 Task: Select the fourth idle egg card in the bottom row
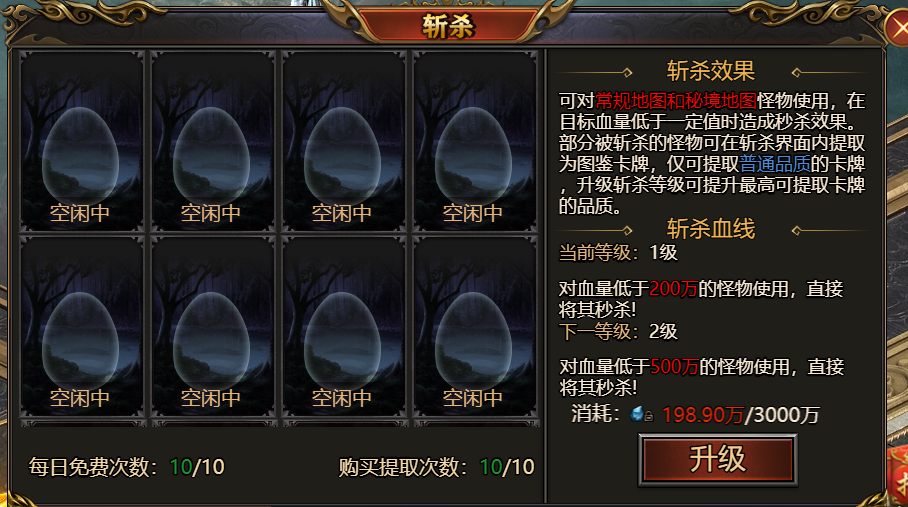(474, 326)
